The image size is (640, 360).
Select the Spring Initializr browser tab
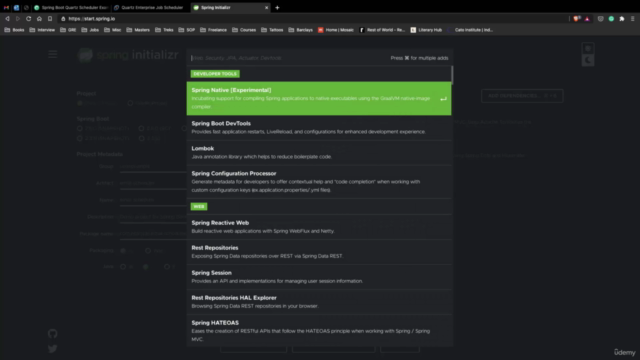[x=230, y=8]
